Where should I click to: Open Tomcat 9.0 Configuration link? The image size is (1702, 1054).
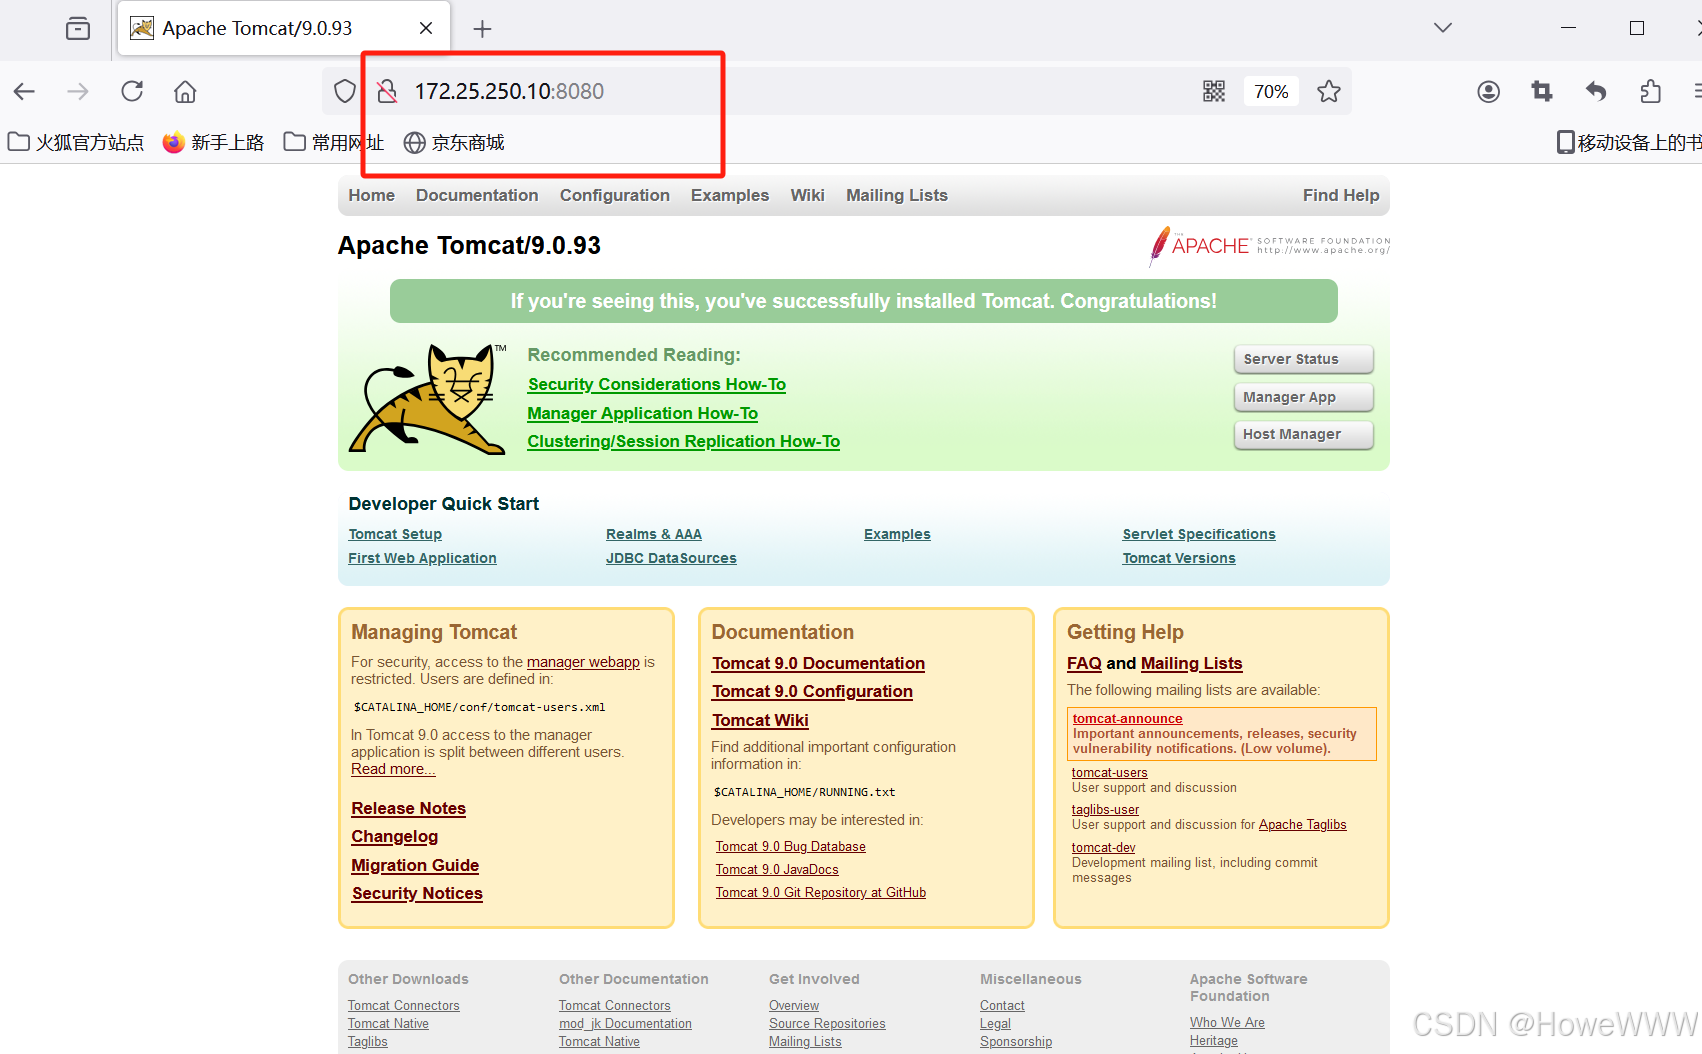(812, 691)
